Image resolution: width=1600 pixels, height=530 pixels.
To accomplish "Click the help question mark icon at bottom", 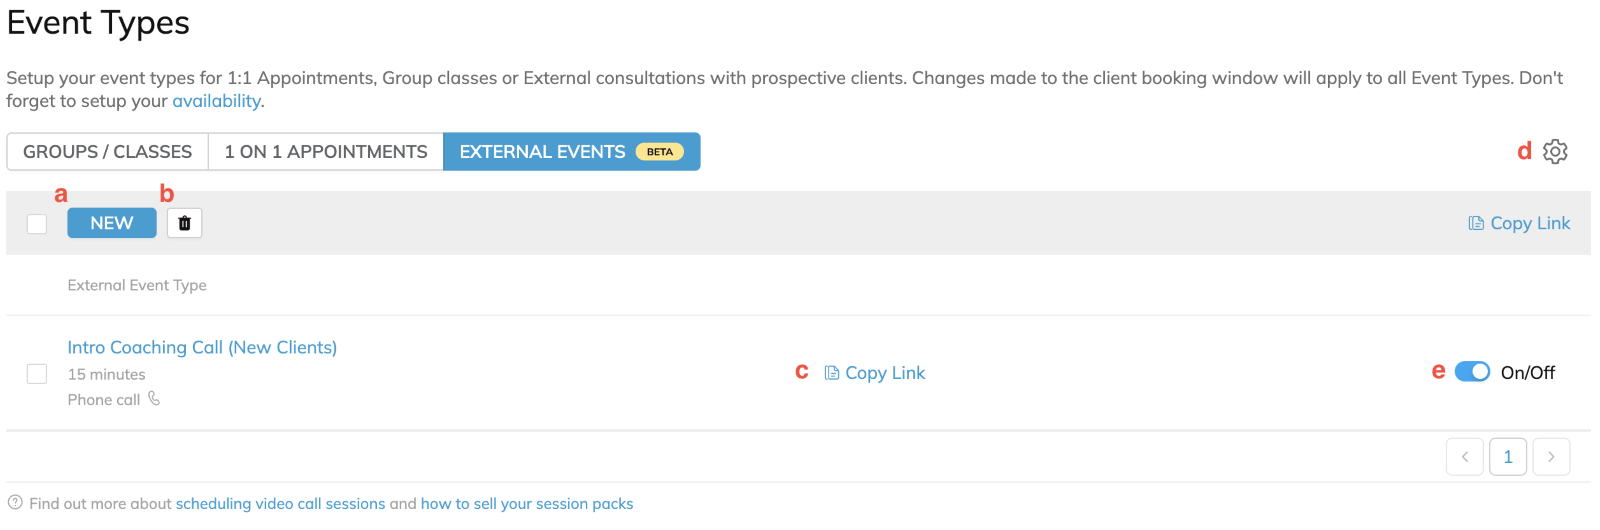I will (x=15, y=503).
